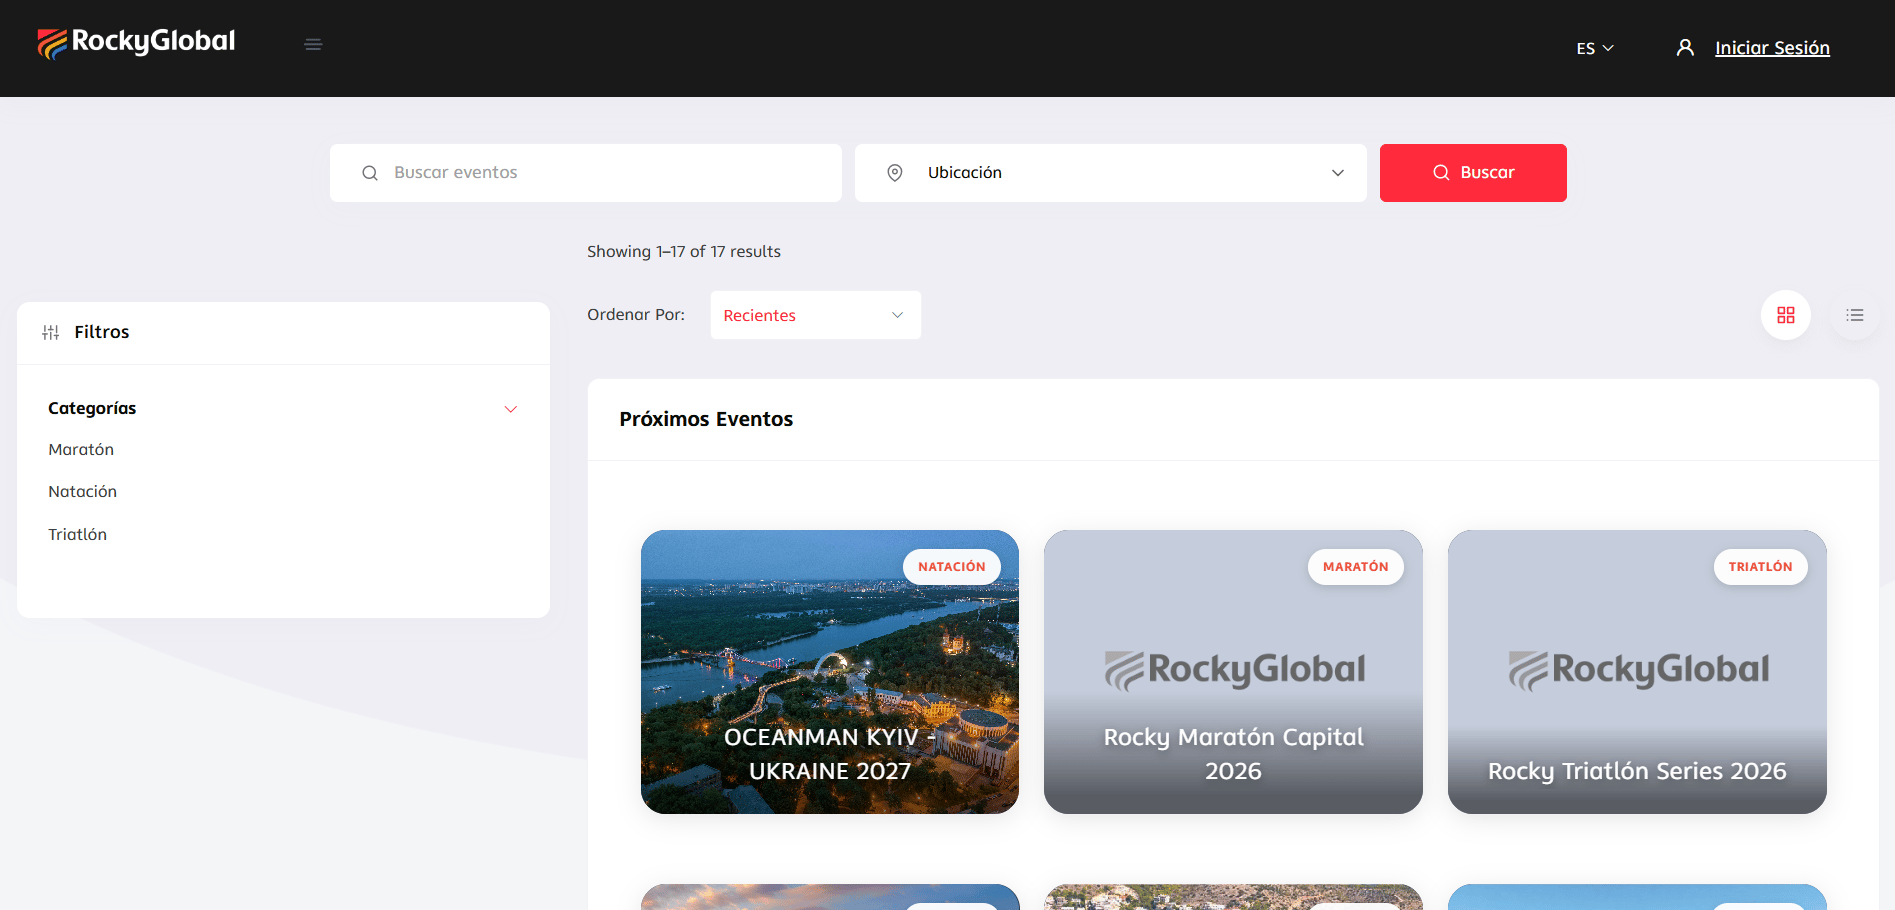Image resolution: width=1895 pixels, height=910 pixels.
Task: Click the user profile icon
Action: pos(1685,48)
